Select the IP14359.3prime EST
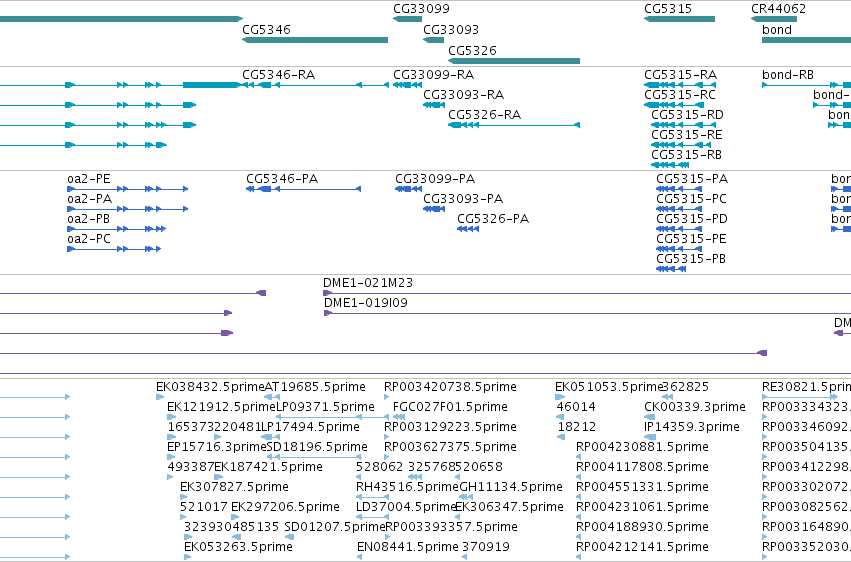Screen dimensions: 851x562 (650, 437)
